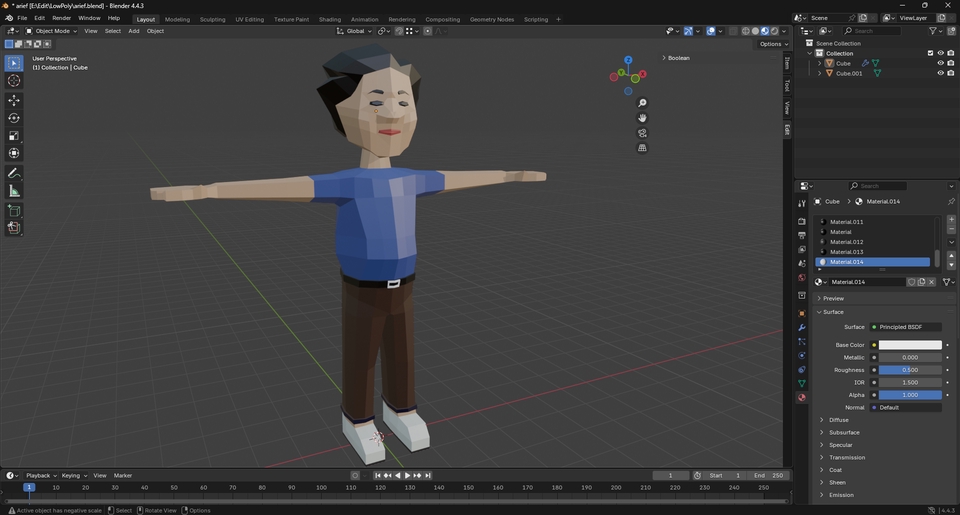Expand the Cube.001 tree item
Screen dimensions: 960x515
pos(820,73)
